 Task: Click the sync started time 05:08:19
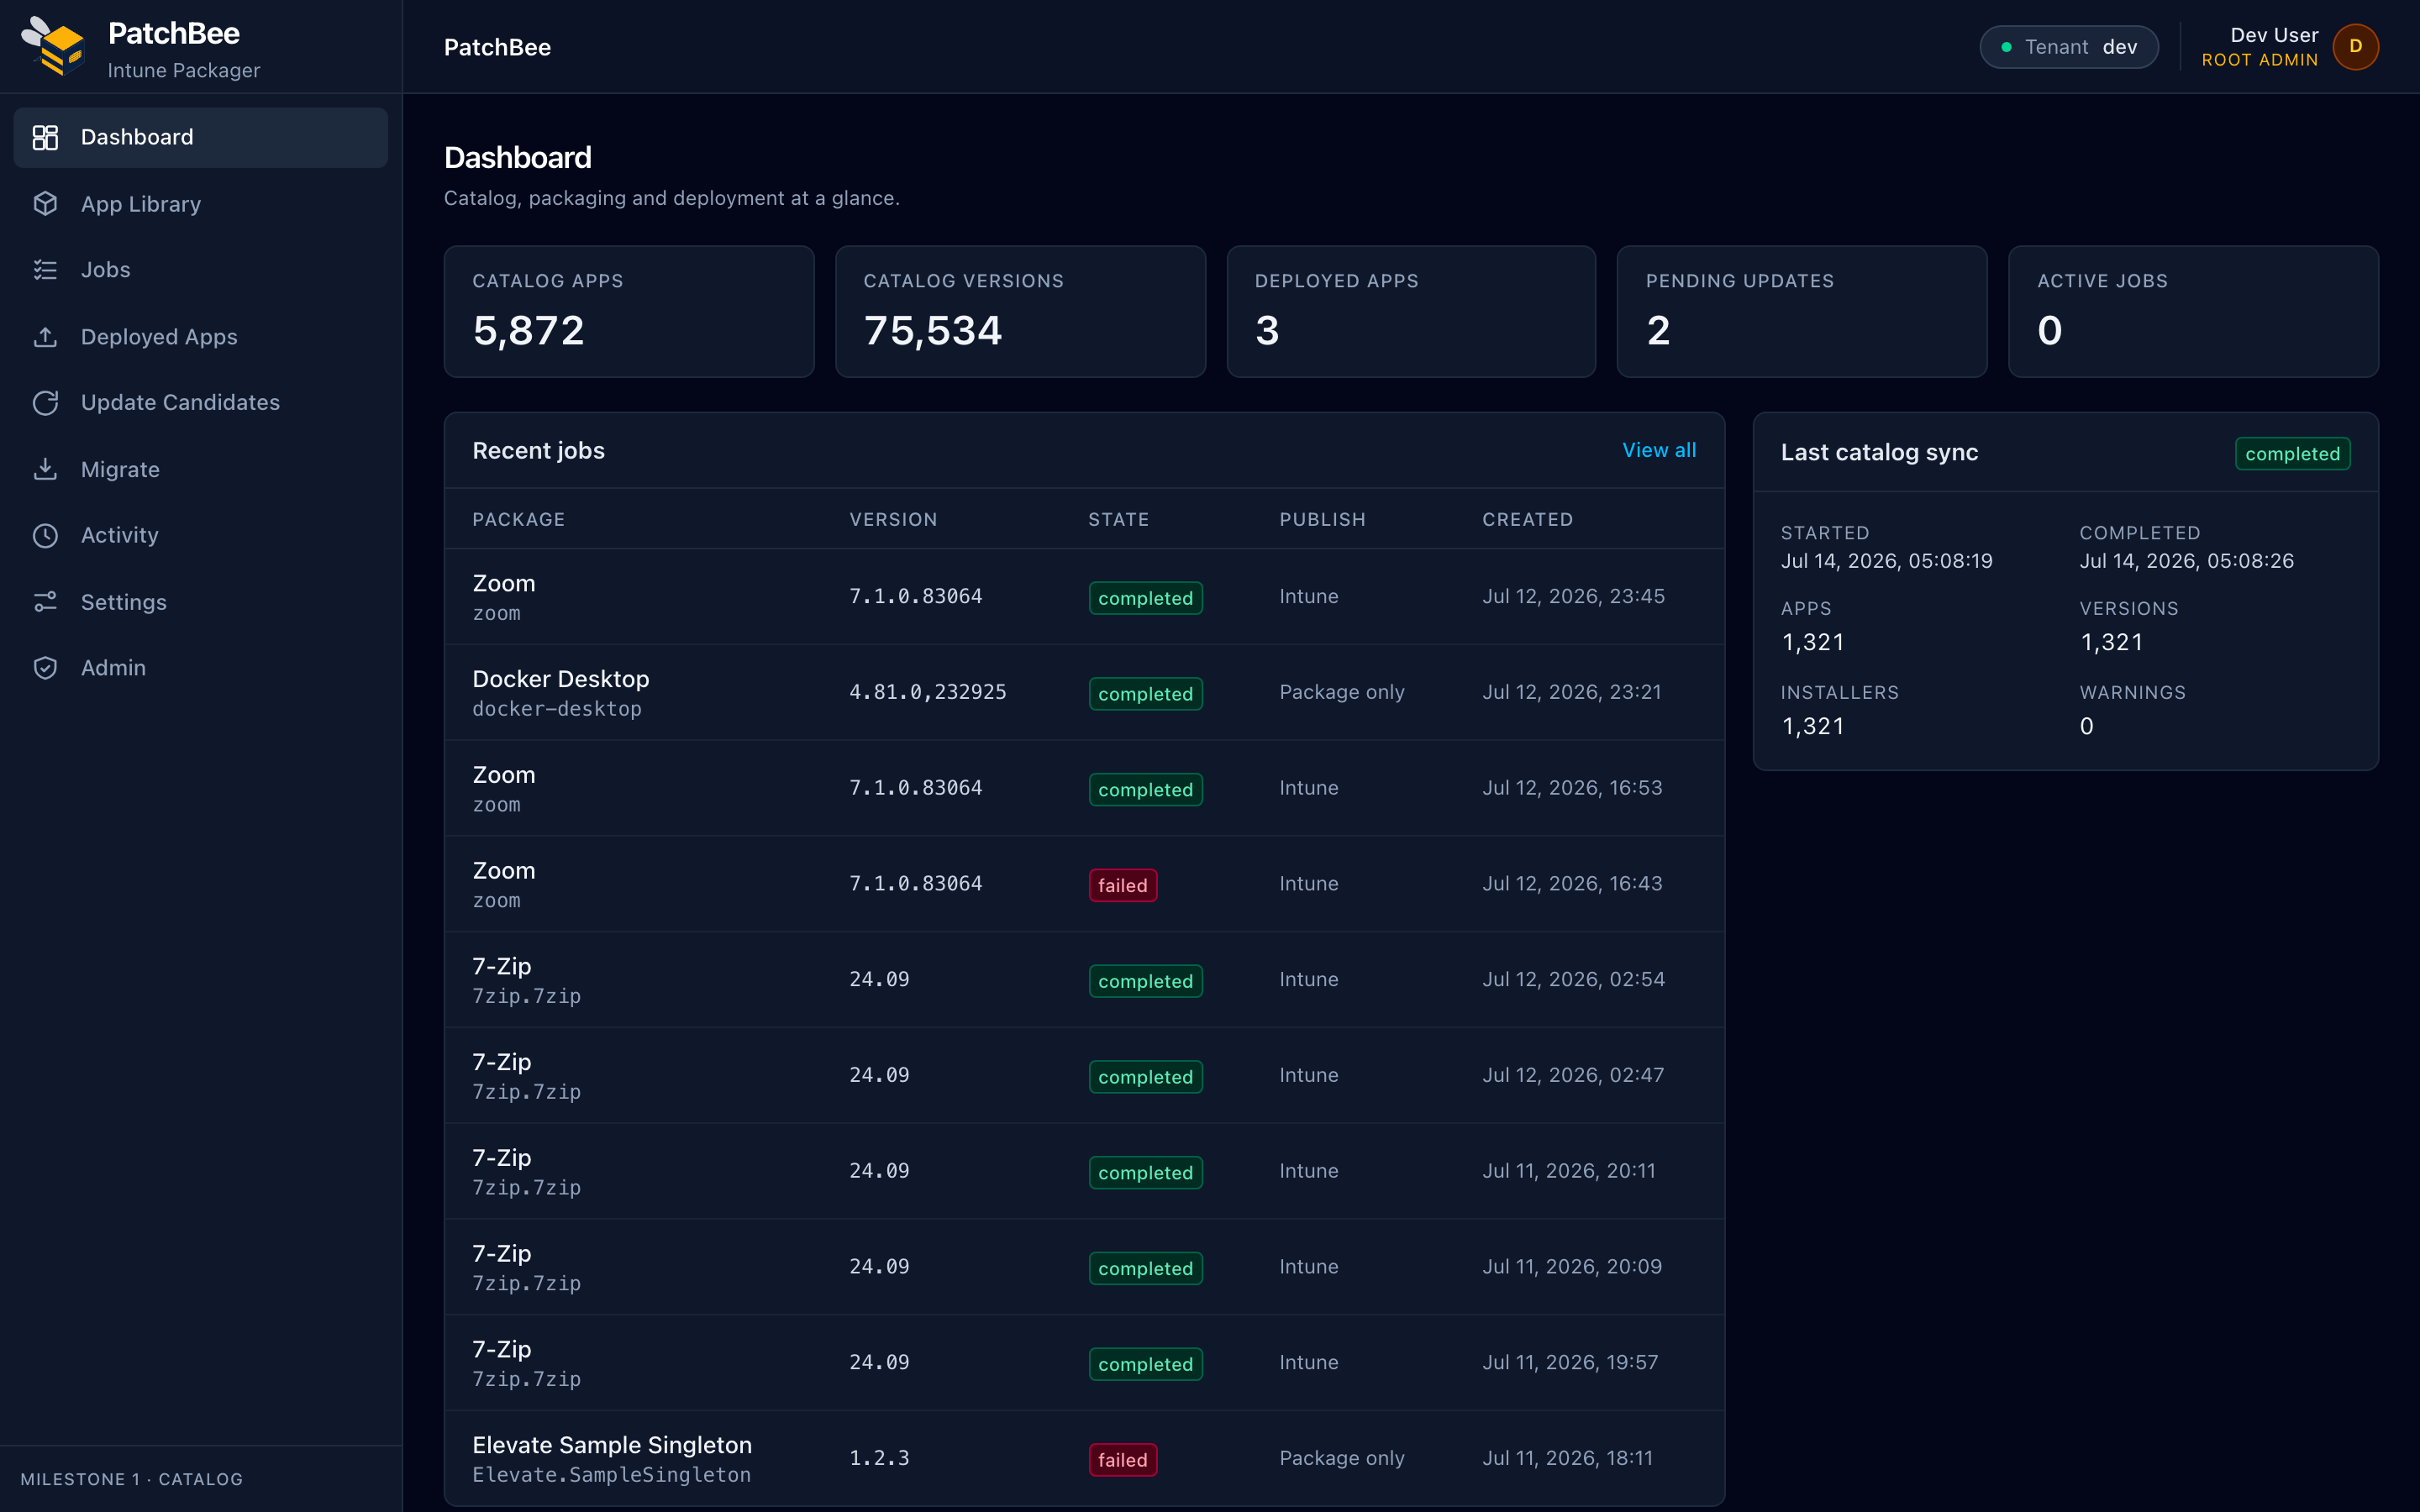[1886, 561]
